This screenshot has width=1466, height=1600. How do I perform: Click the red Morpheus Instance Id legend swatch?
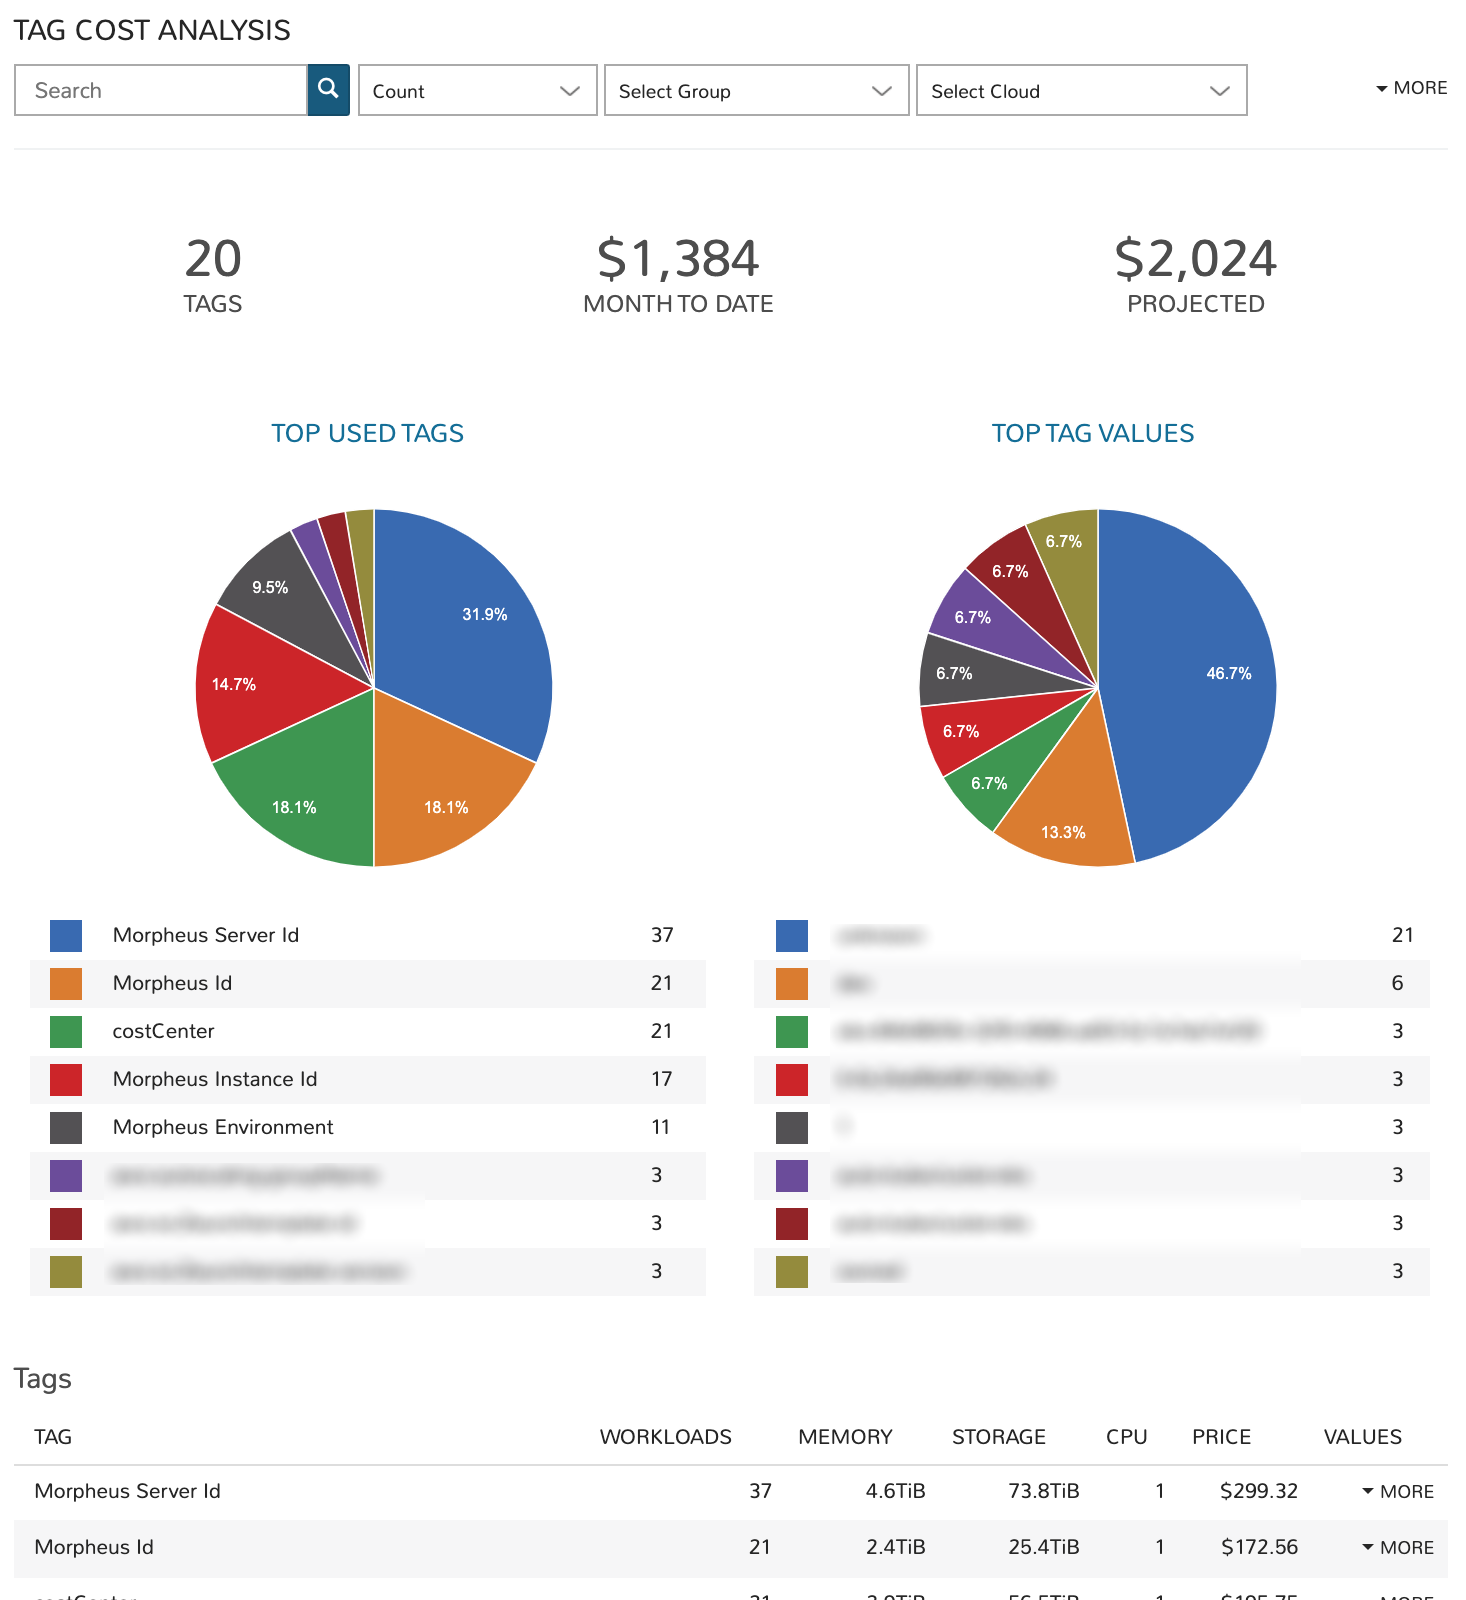pyautogui.click(x=66, y=1080)
